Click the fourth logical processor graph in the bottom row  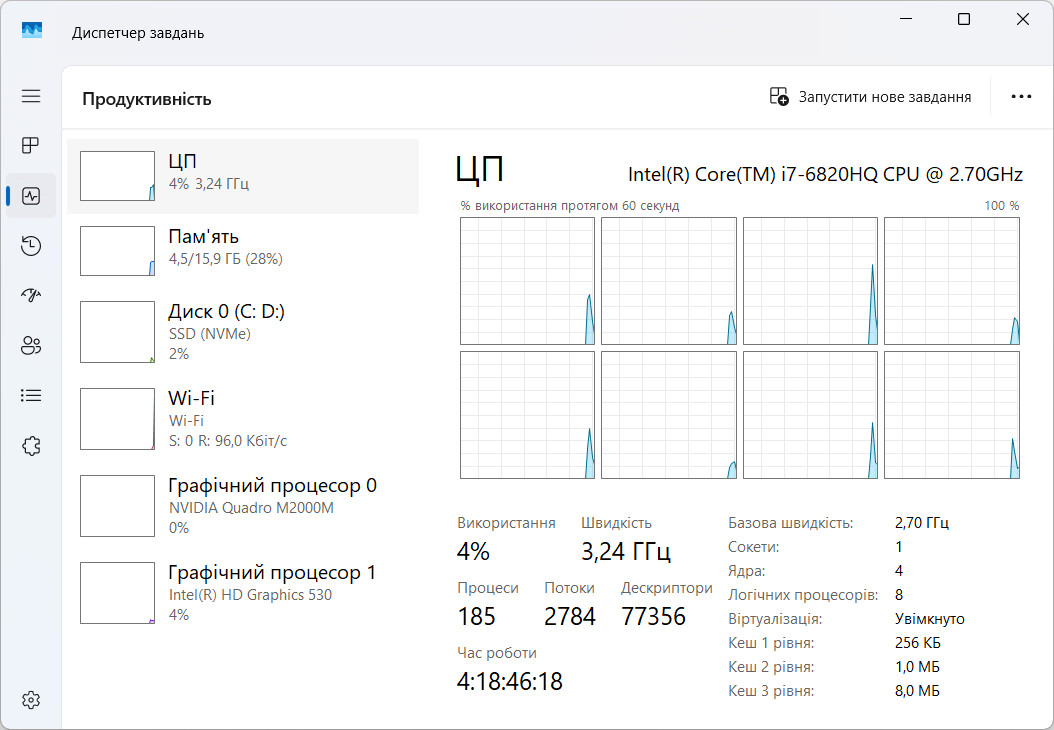click(952, 415)
